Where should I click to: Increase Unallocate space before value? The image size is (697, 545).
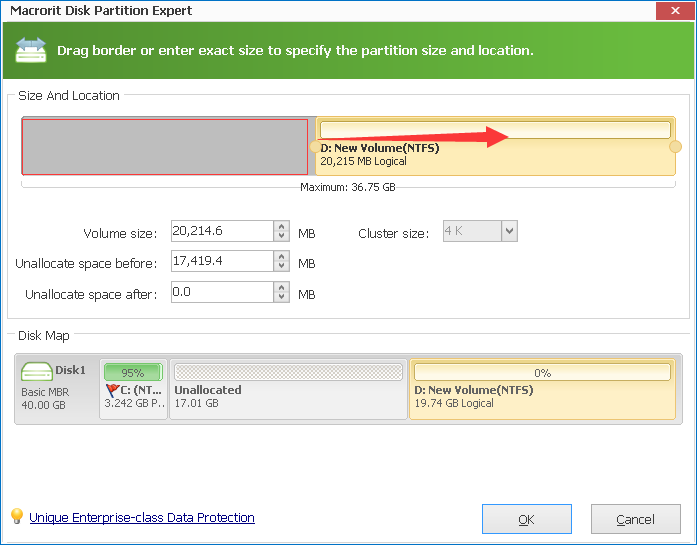[x=281, y=256]
